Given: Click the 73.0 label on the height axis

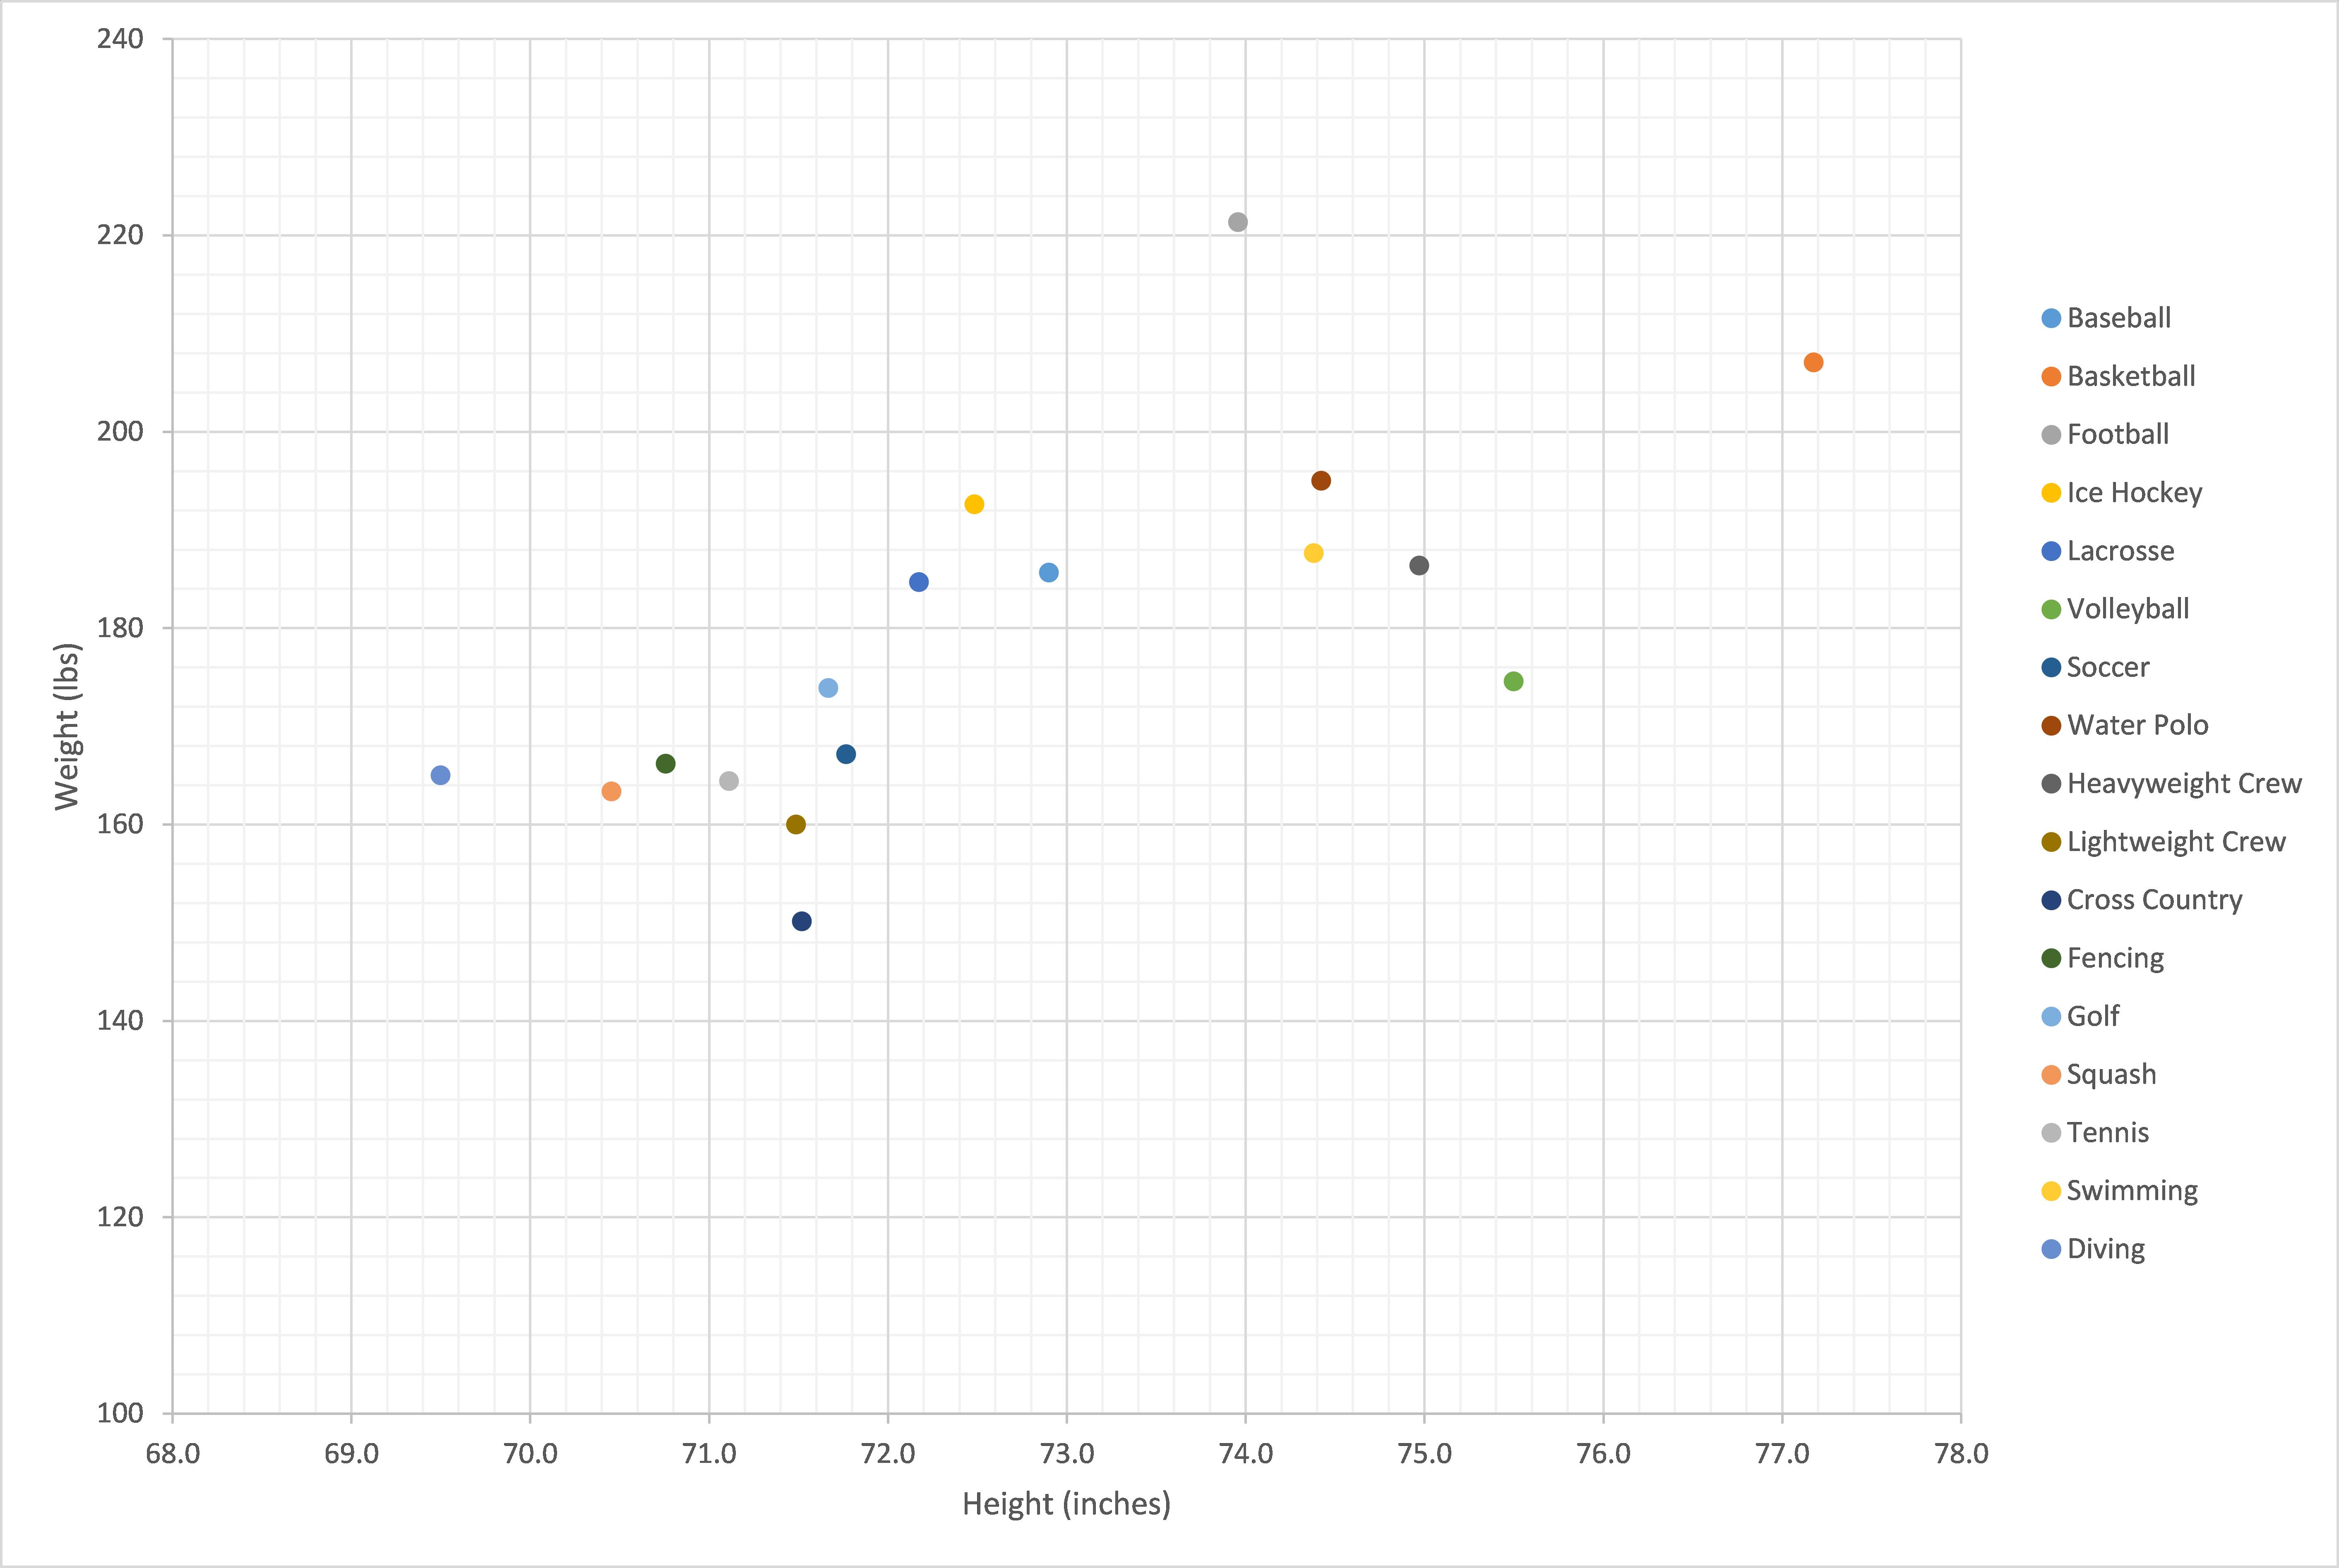Looking at the screenshot, I should coord(1067,1453).
